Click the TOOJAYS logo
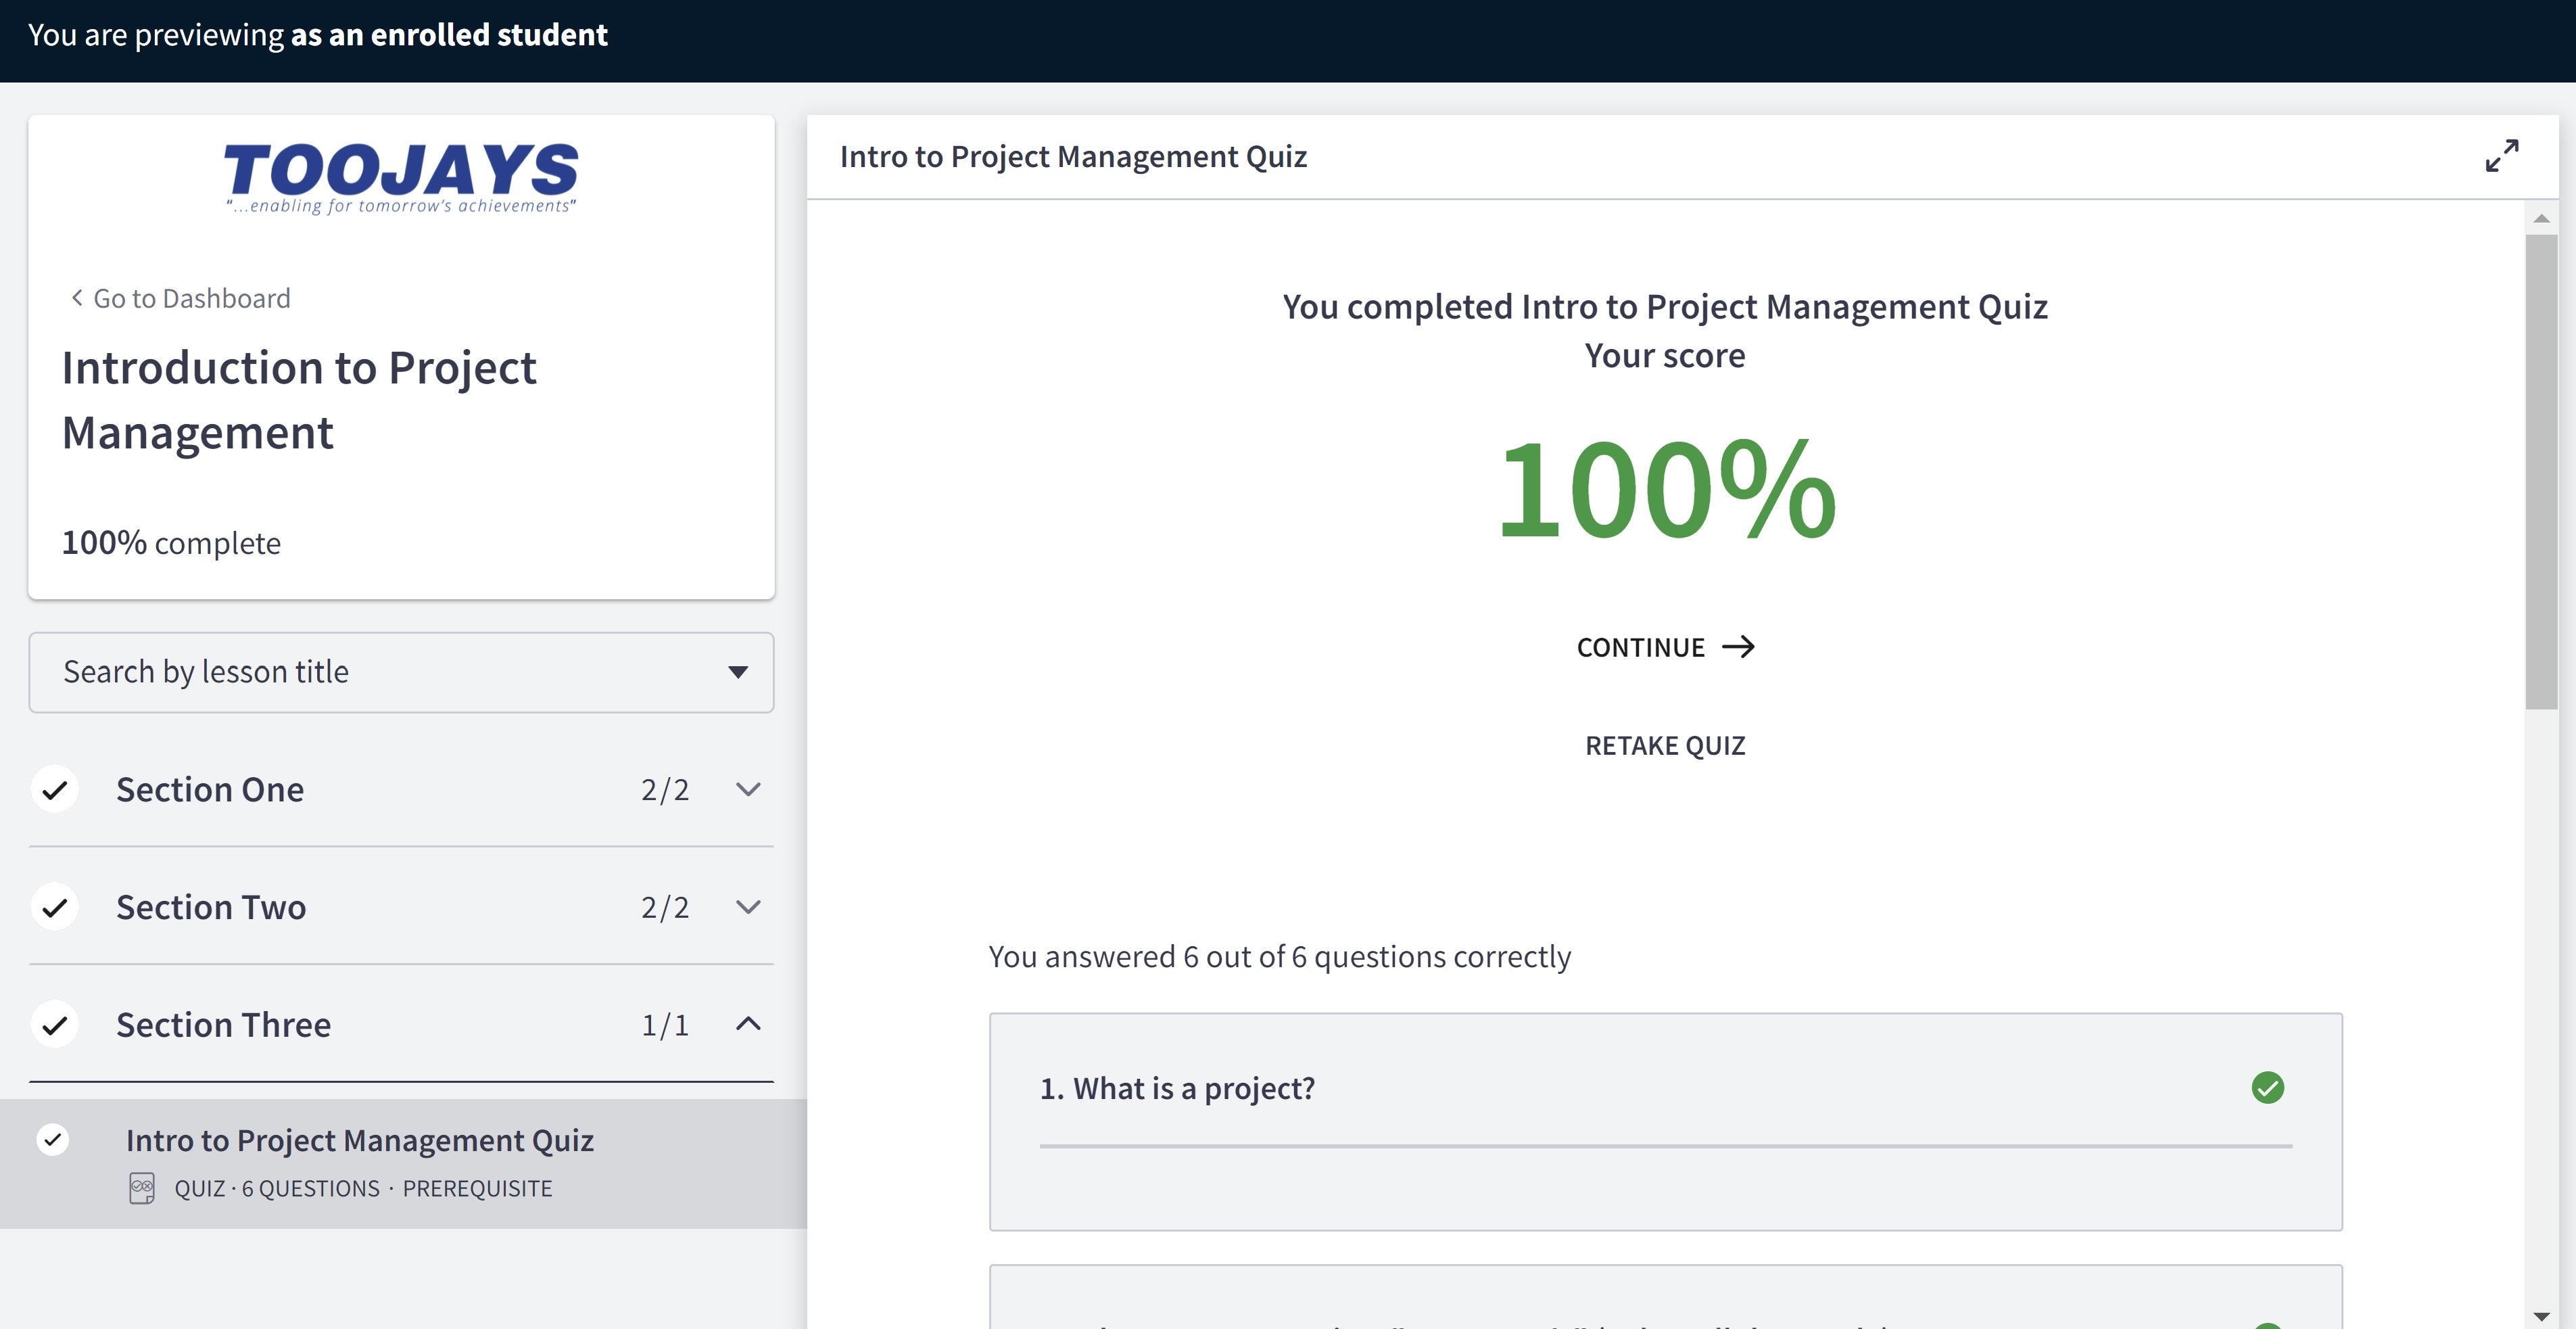This screenshot has height=1329, width=2576. [x=401, y=178]
